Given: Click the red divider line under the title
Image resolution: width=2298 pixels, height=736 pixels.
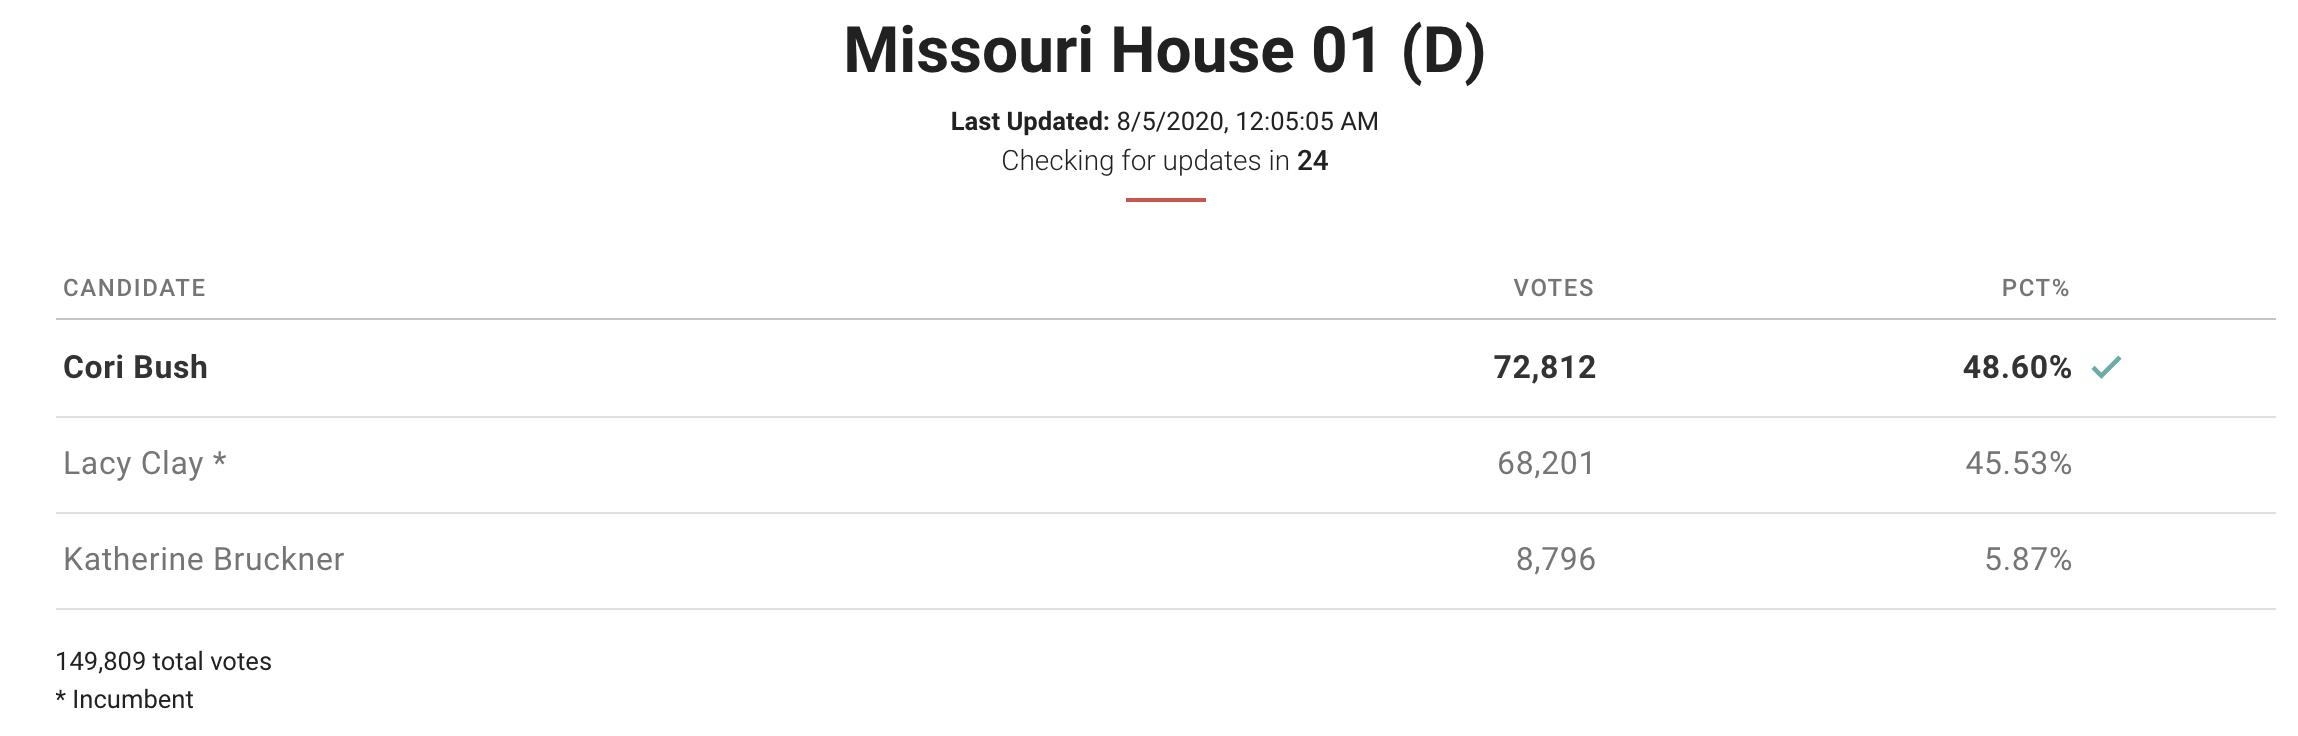Looking at the screenshot, I should tap(1165, 200).
